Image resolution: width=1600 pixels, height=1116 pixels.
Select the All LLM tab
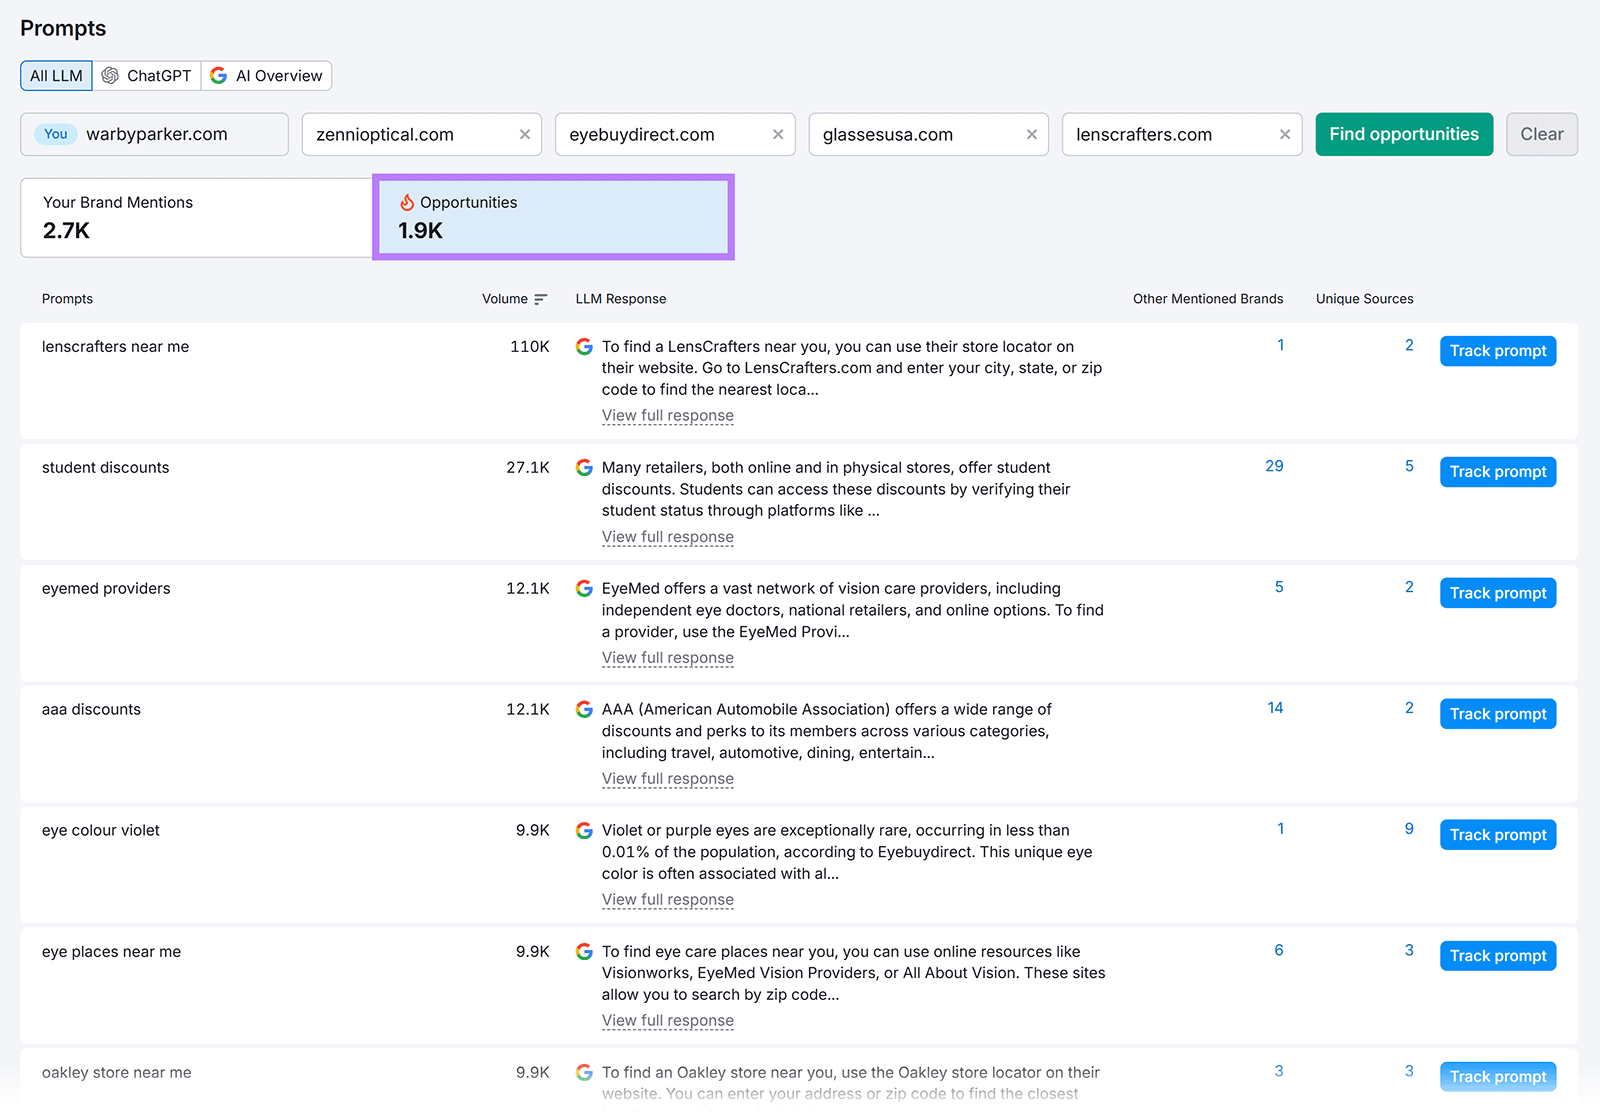[x=56, y=76]
